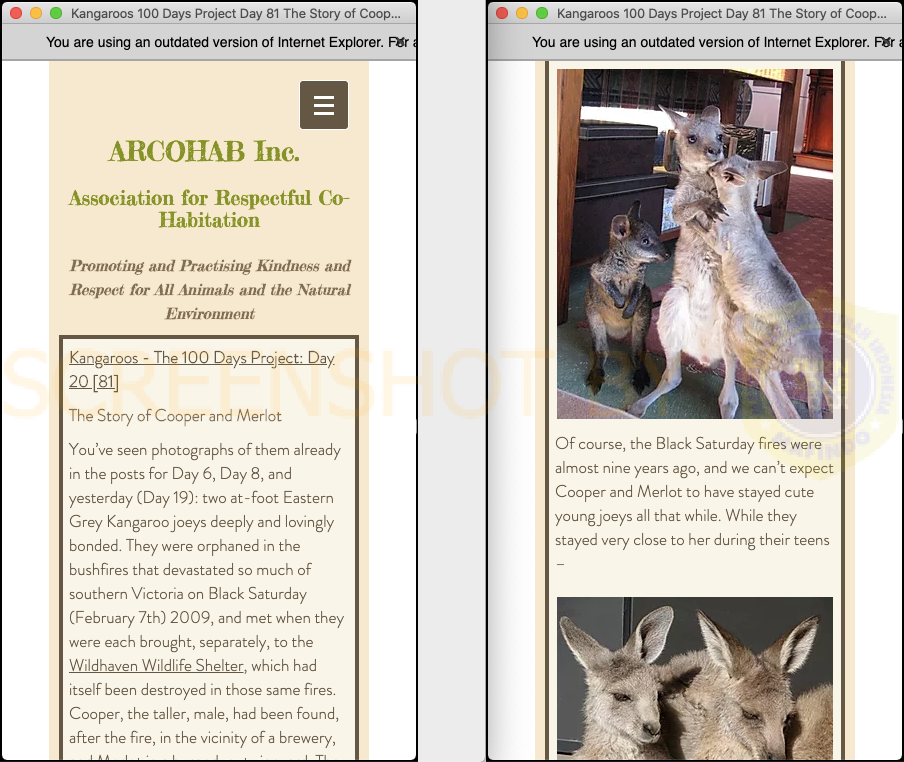
Task: Close the left browser window
Action: coord(16,13)
